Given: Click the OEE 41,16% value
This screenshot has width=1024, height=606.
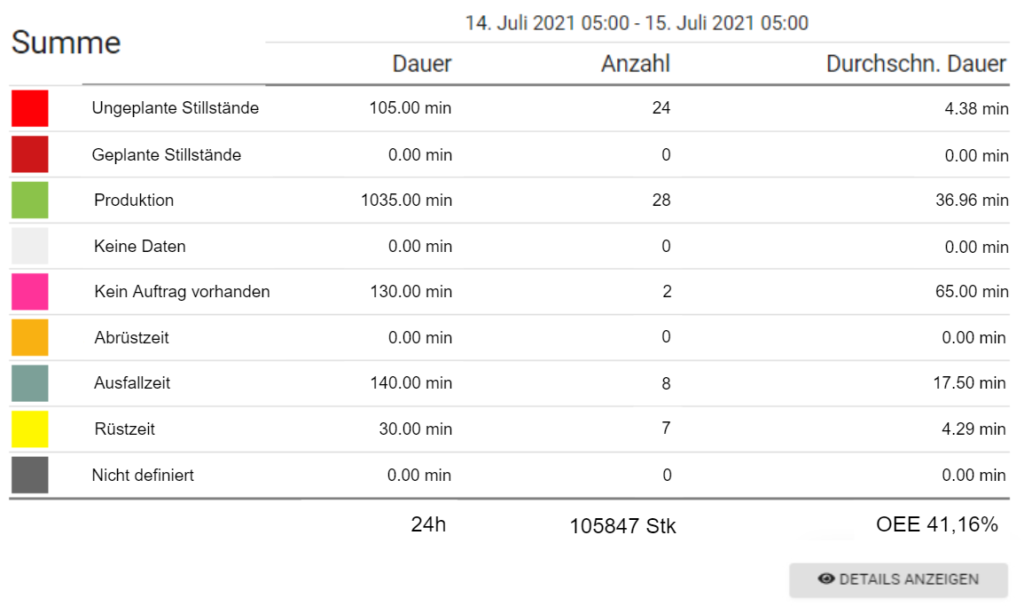Looking at the screenshot, I should (937, 524).
